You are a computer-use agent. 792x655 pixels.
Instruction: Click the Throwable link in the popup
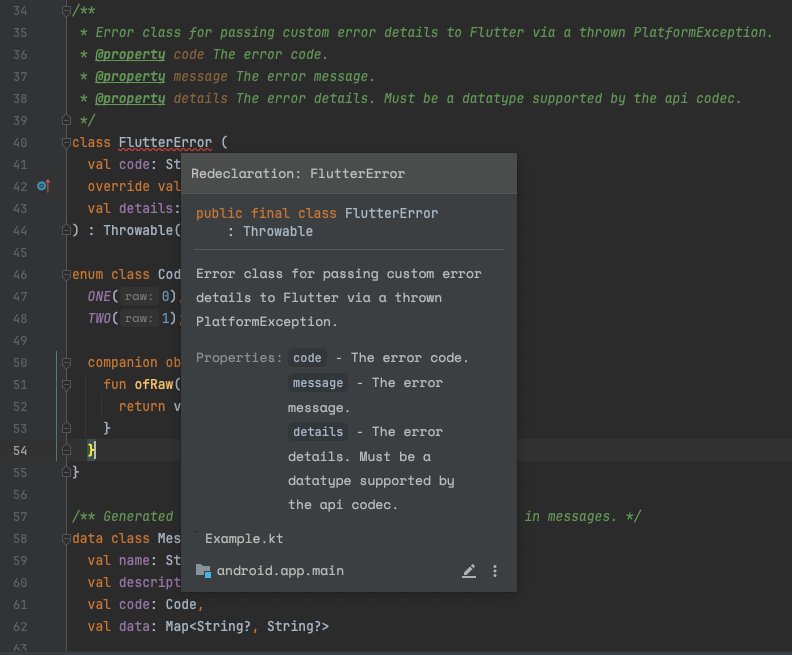click(x=278, y=231)
